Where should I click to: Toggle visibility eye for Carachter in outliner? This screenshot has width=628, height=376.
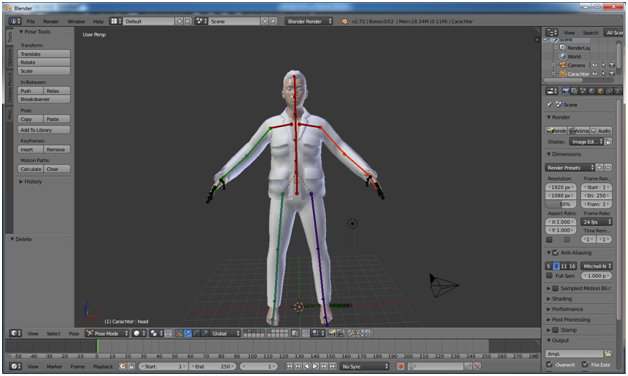coord(595,74)
